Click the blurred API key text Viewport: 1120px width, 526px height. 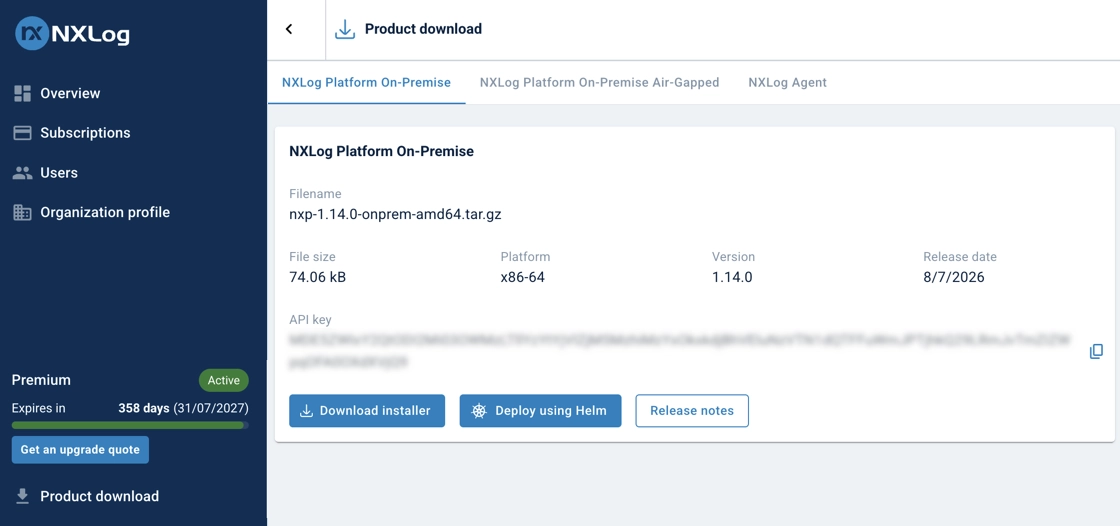(x=680, y=352)
